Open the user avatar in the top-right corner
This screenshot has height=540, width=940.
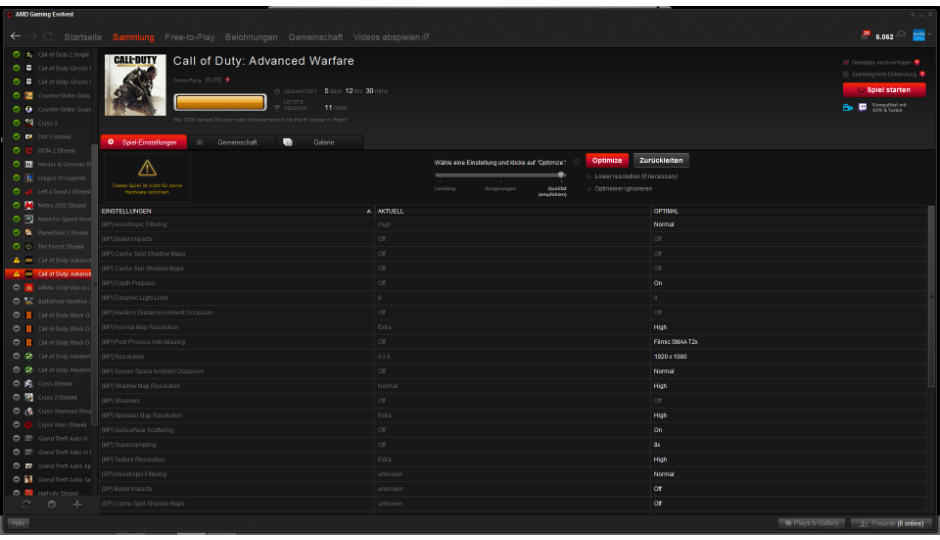[x=918, y=35]
